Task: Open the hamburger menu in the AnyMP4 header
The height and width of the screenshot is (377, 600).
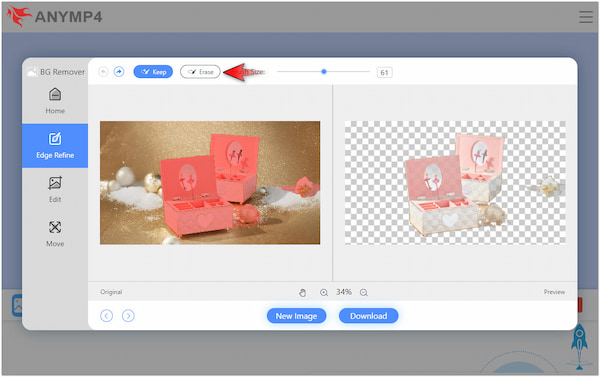Action: pos(585,17)
